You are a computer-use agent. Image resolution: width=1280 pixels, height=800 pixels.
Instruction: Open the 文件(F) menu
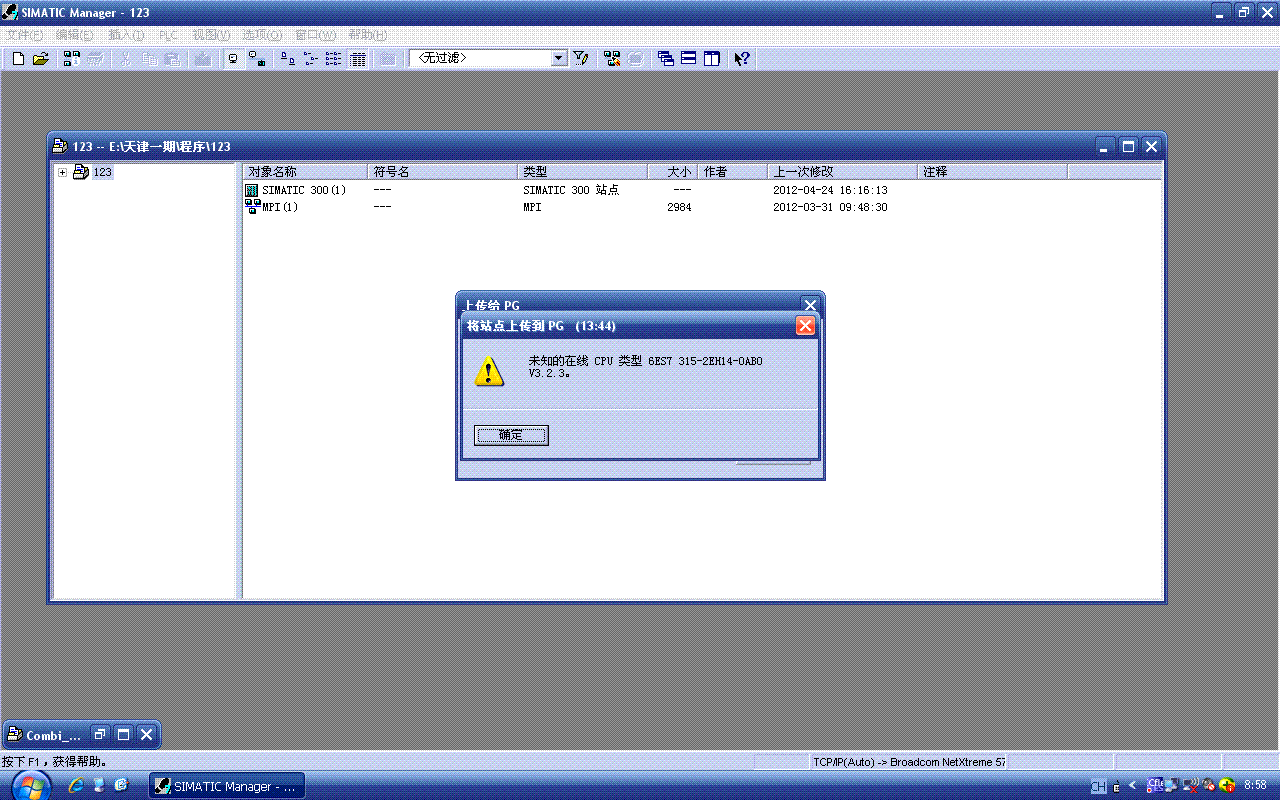coord(24,35)
